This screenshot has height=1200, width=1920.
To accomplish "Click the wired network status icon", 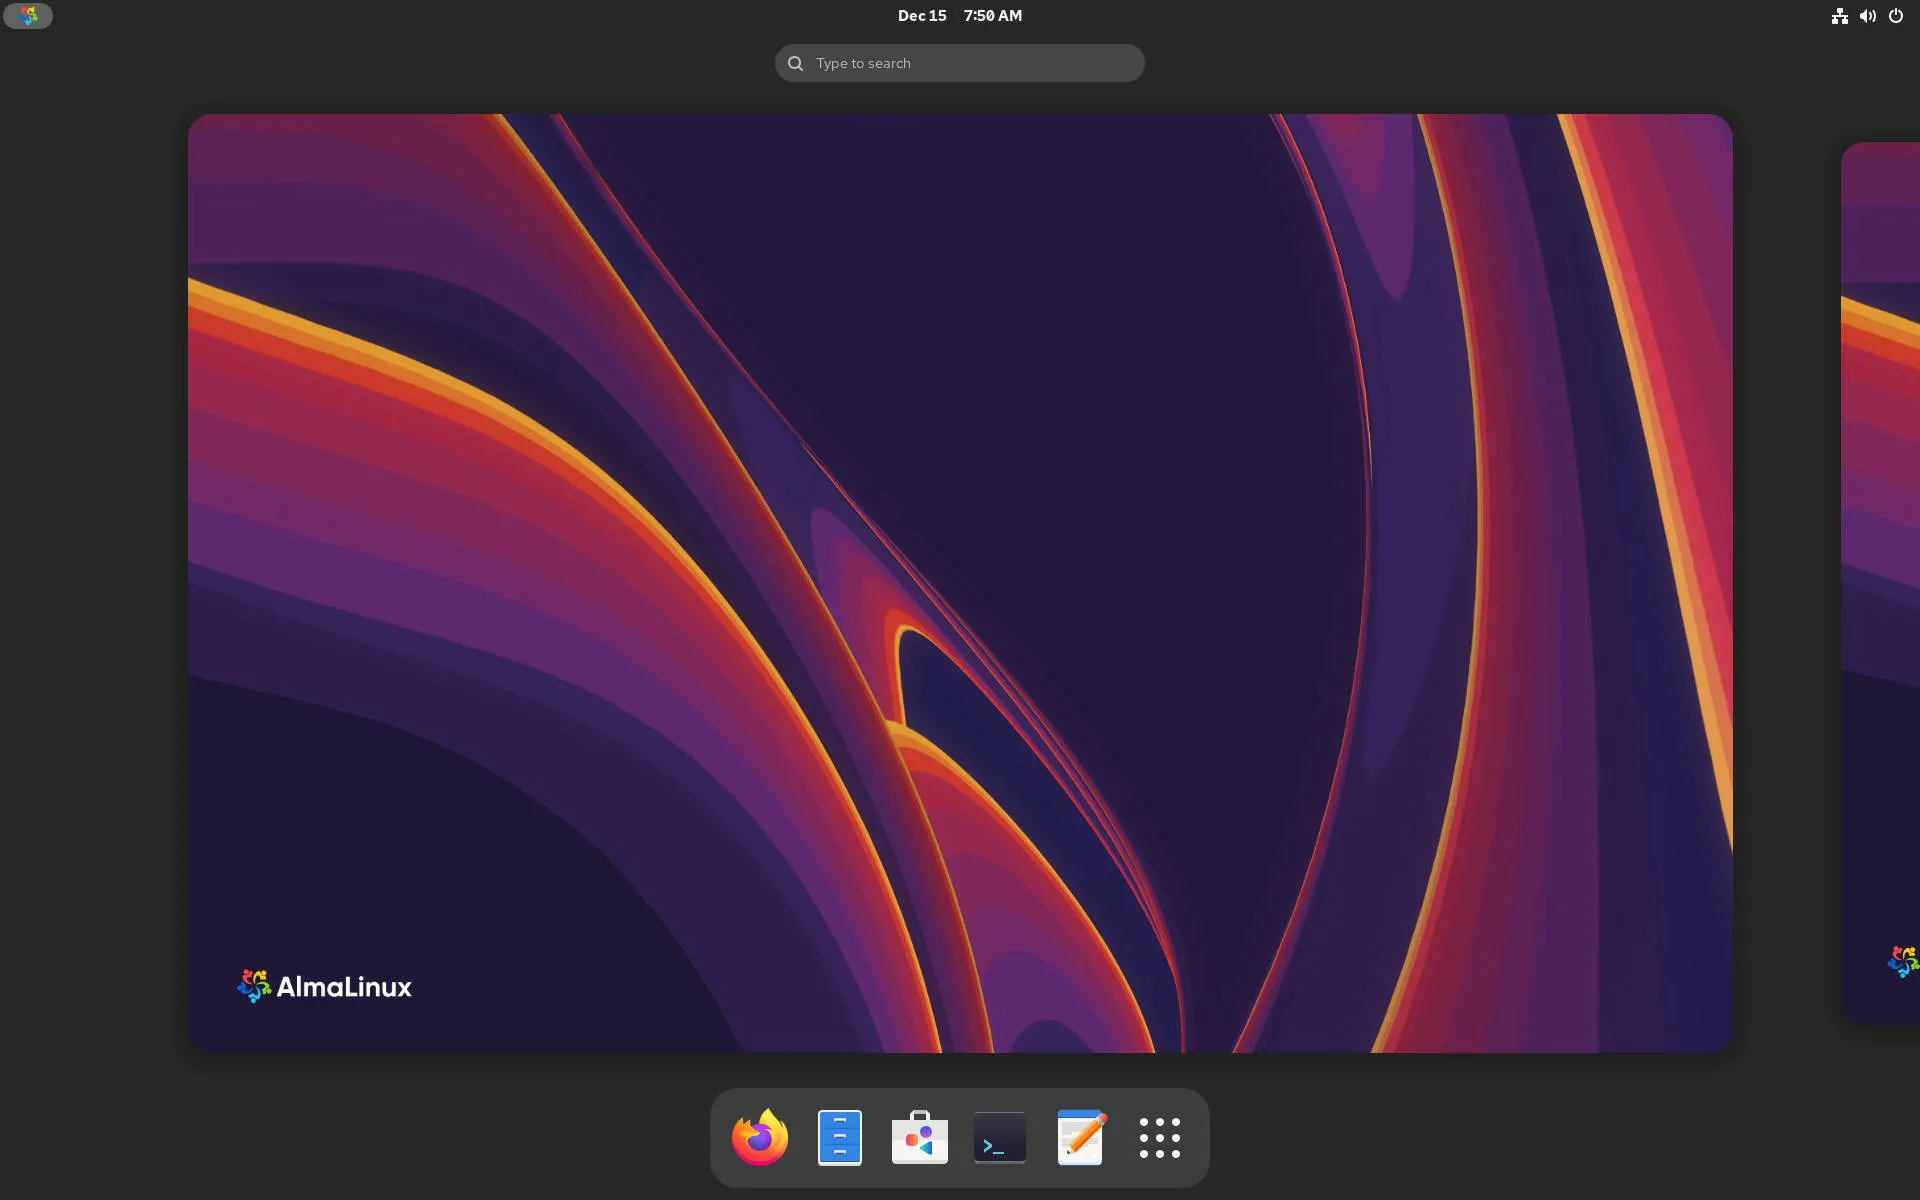I will click(1839, 16).
